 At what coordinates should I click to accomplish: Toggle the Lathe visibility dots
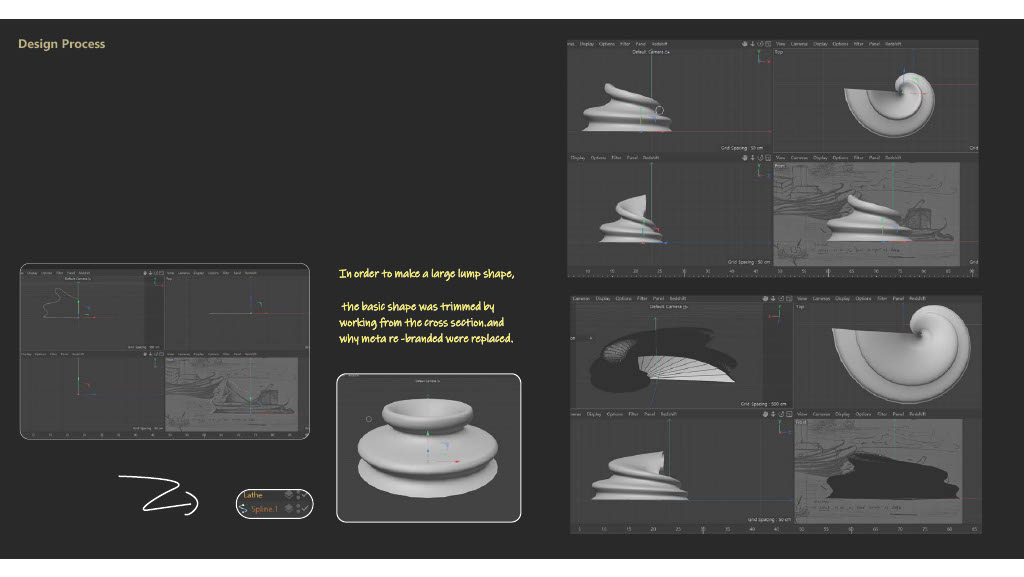298,495
